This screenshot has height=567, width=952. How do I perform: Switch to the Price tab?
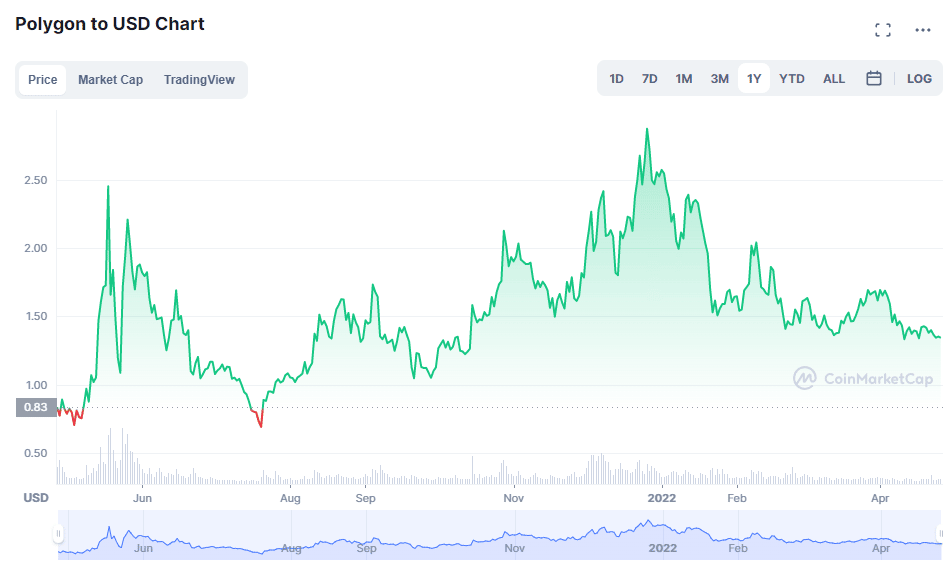point(42,80)
